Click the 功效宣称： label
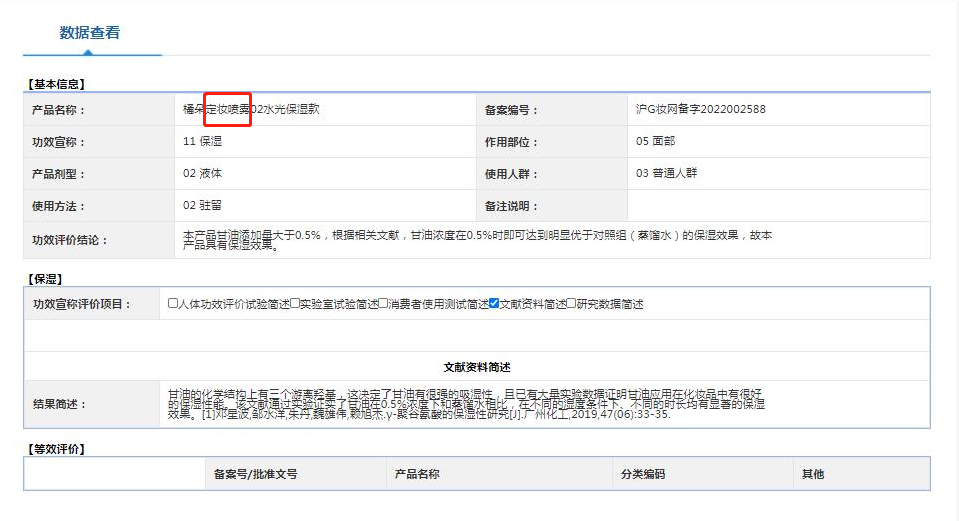Viewport: 959px width, 521px height. [x=59, y=142]
